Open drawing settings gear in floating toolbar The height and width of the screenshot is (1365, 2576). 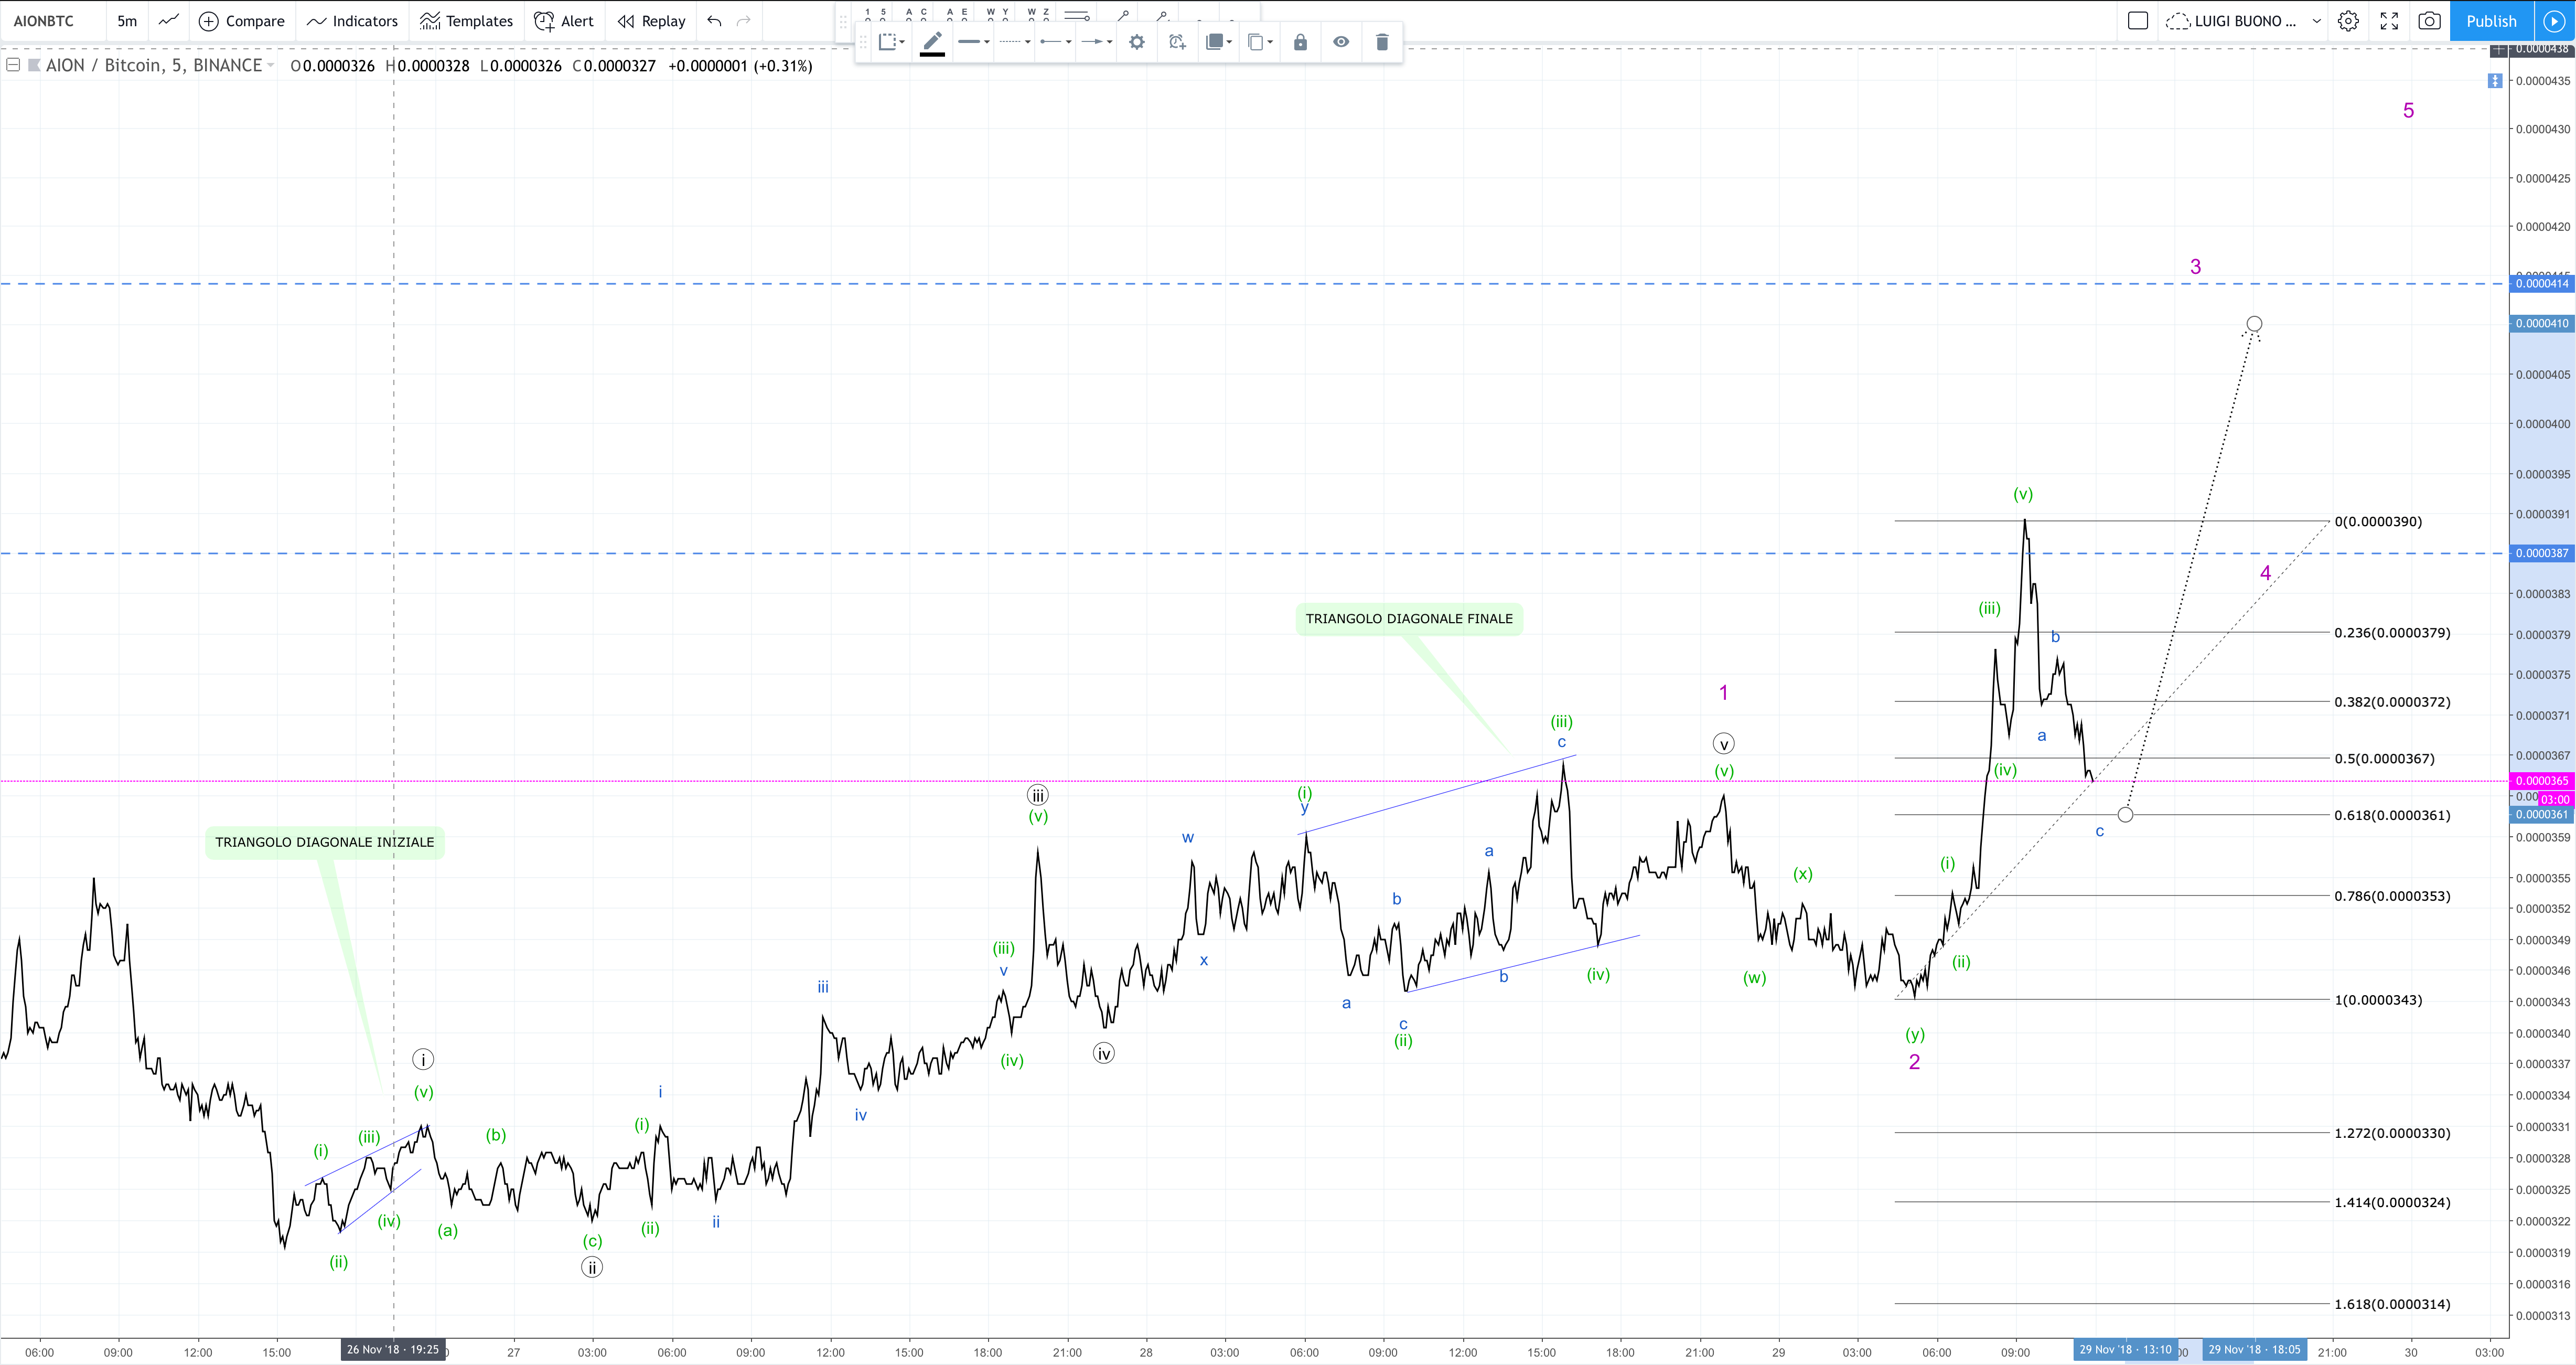1137,42
